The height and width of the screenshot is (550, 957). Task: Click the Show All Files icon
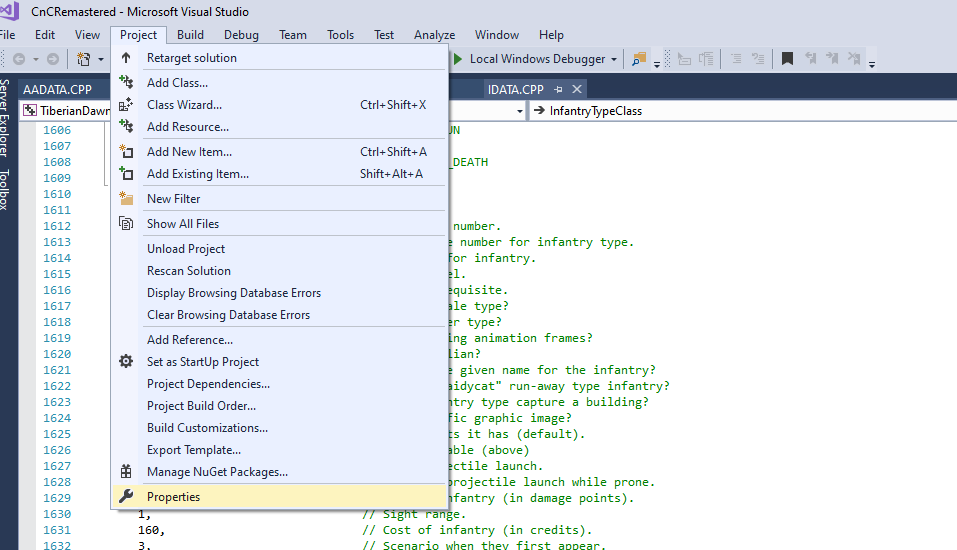point(126,223)
